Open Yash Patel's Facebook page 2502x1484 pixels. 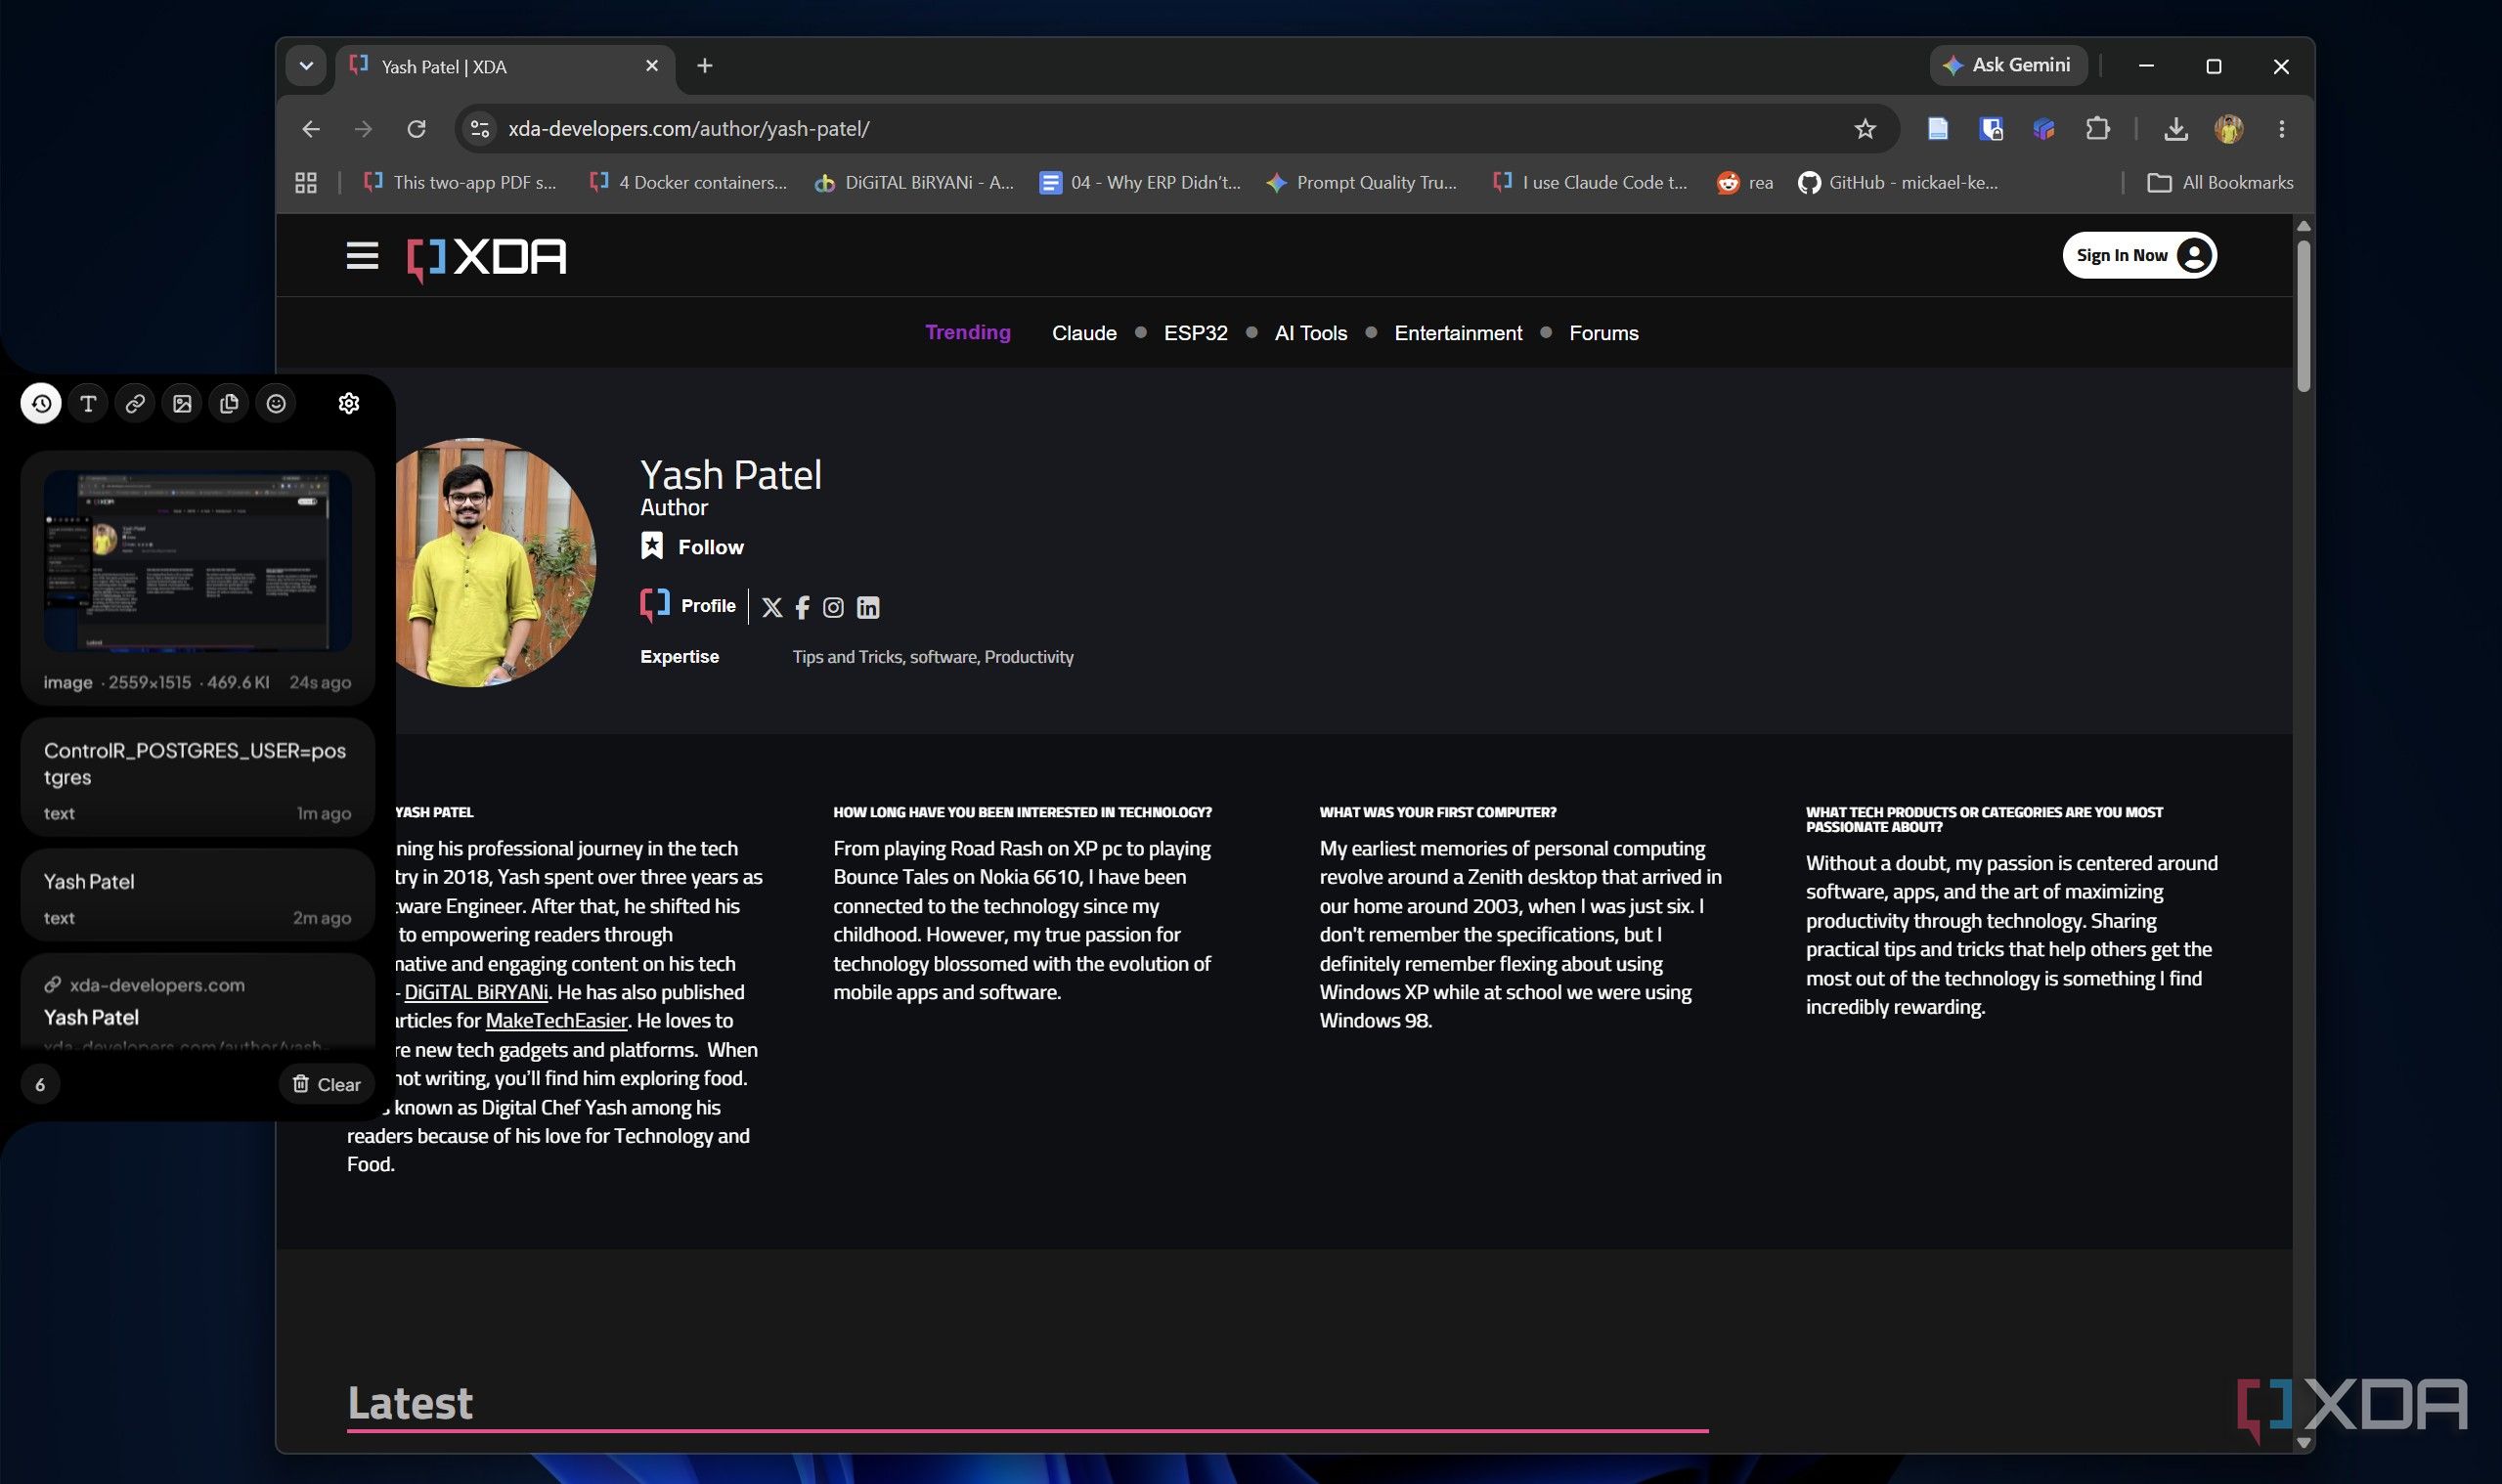pos(802,607)
